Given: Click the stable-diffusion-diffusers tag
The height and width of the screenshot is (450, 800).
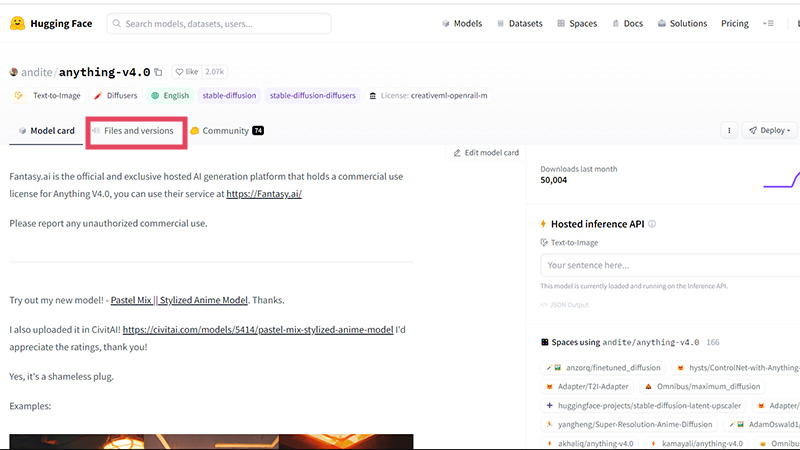Looking at the screenshot, I should tap(312, 95).
